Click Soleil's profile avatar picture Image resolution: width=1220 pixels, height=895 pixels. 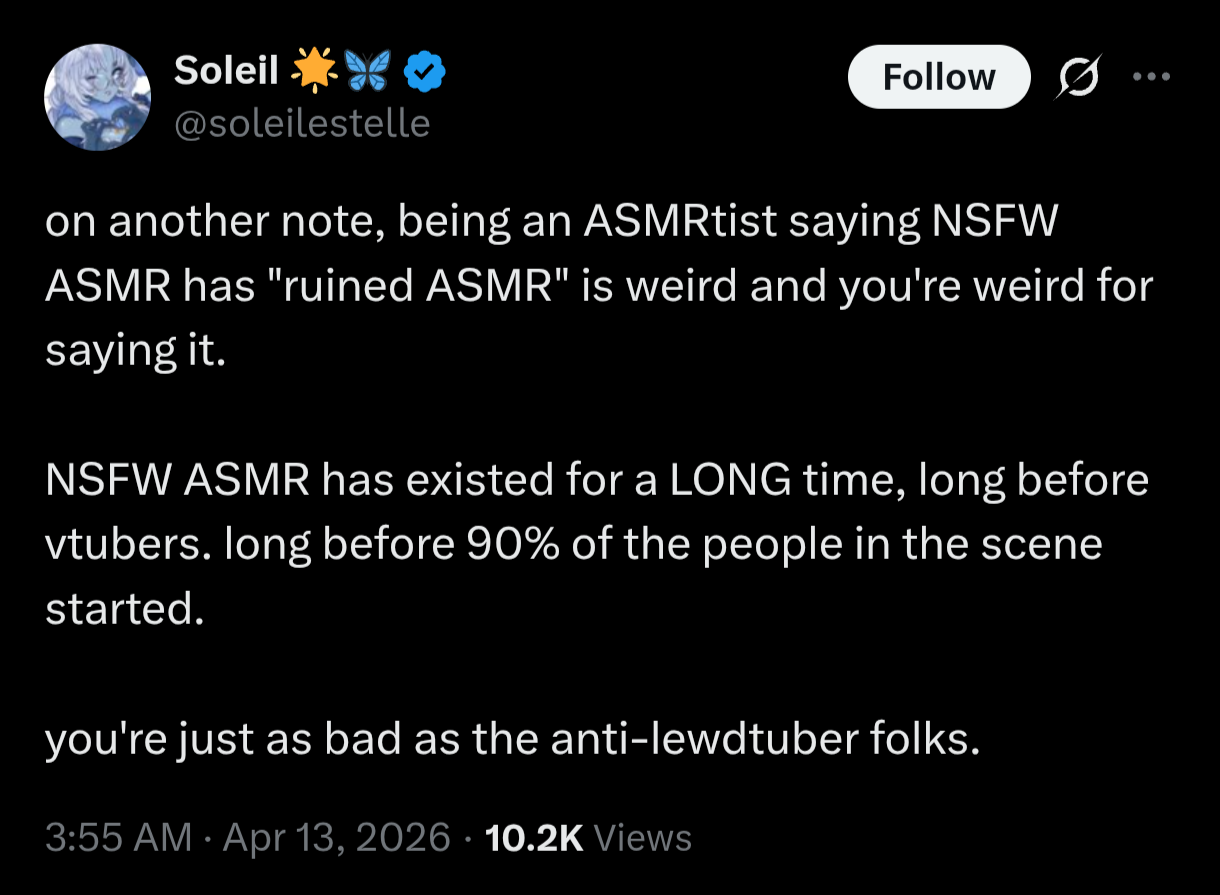(96, 96)
